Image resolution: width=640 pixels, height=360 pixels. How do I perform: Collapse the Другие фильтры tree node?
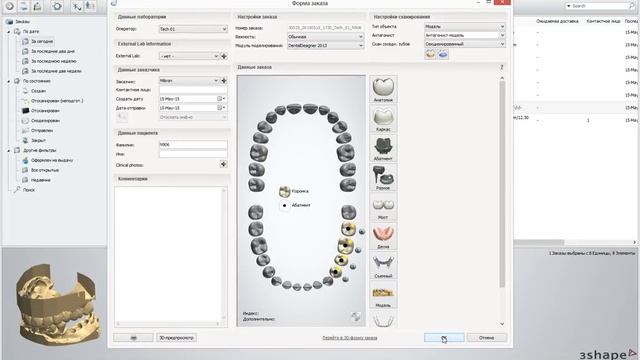(9, 150)
